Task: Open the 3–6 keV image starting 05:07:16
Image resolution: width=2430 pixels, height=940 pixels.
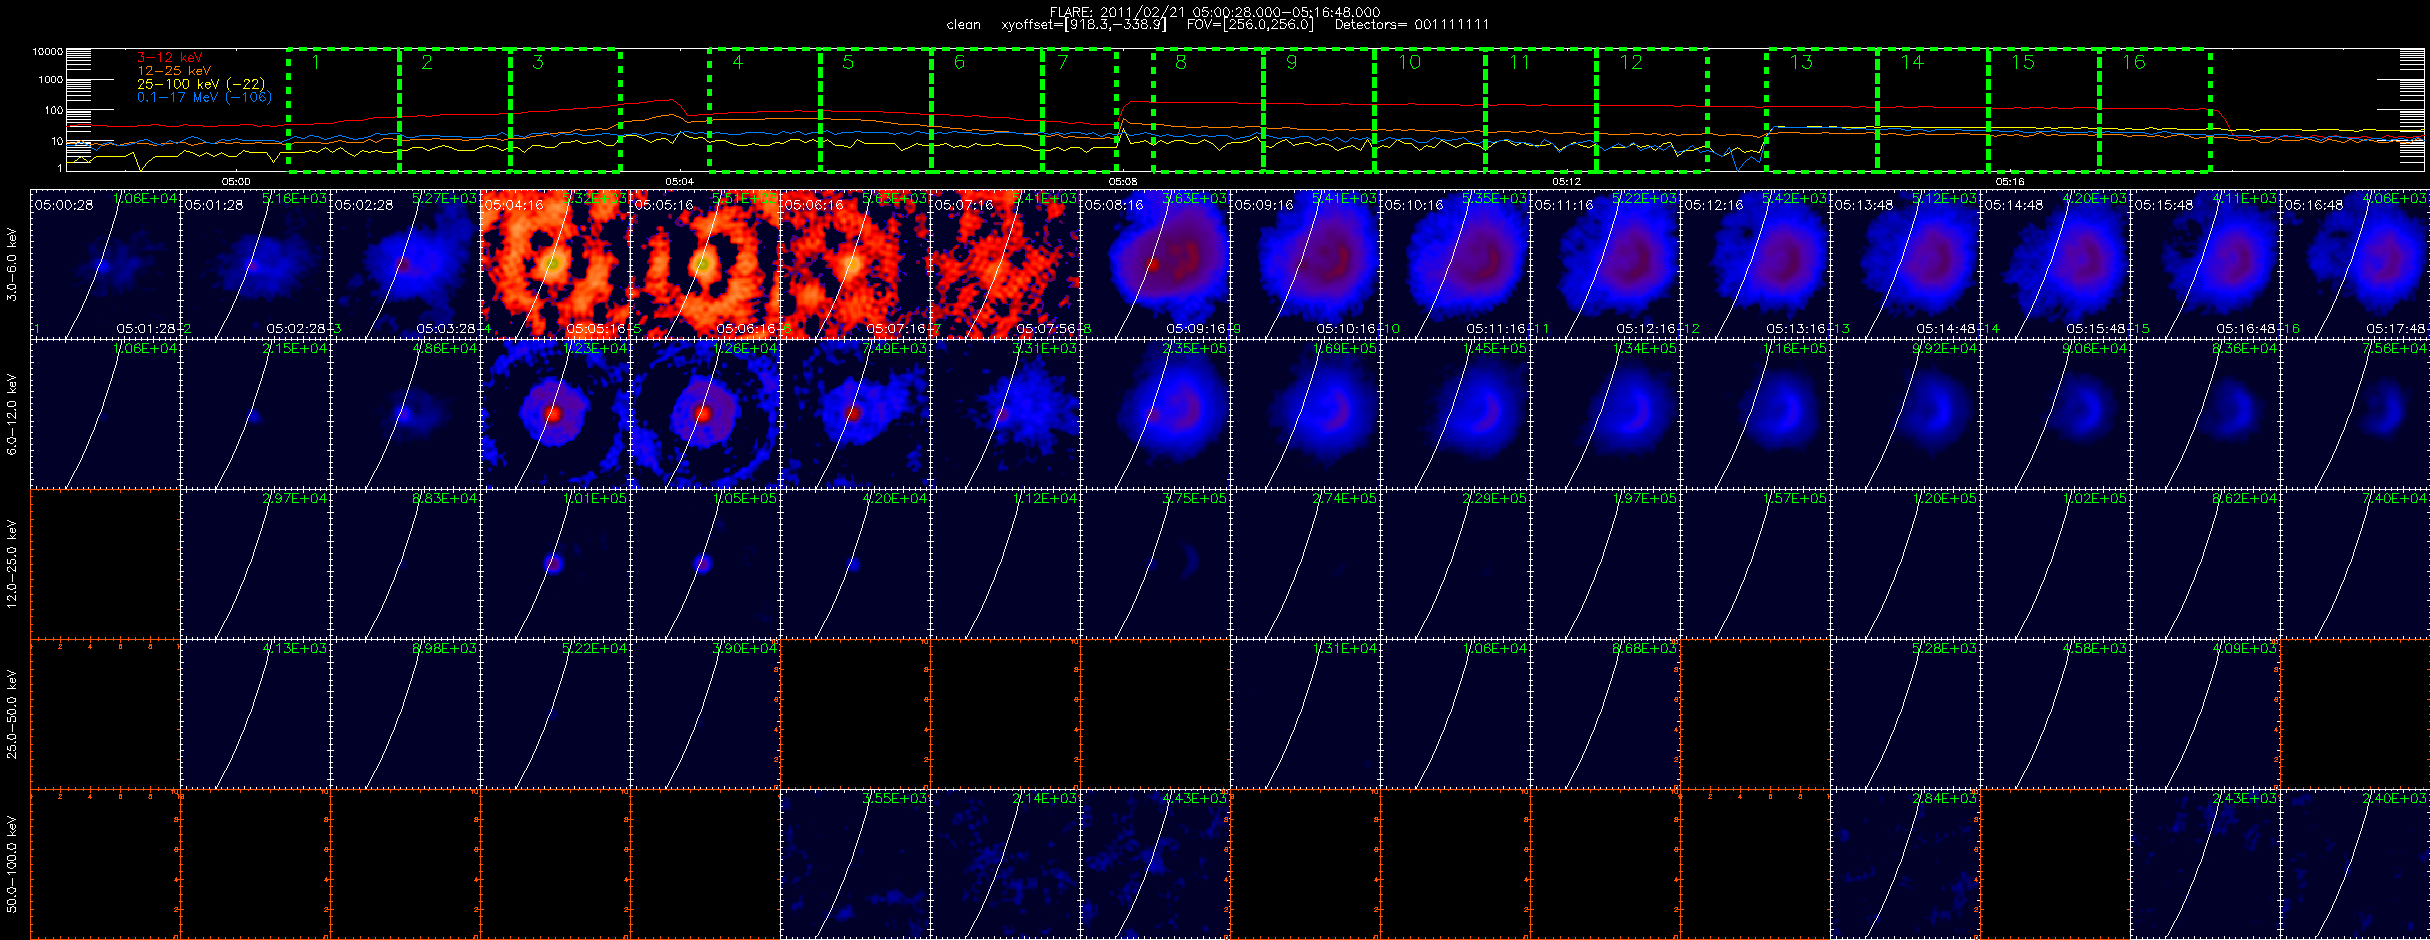Action: coord(1006,264)
